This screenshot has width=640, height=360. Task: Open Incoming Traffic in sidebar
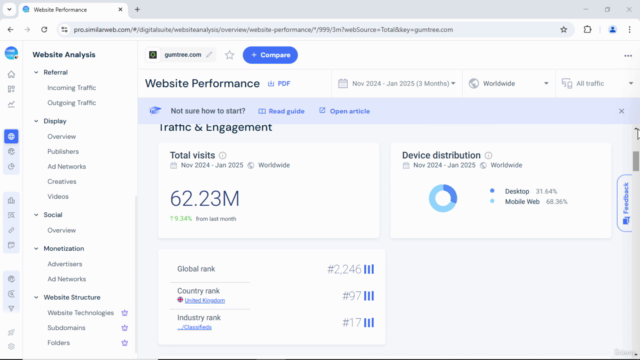click(71, 88)
